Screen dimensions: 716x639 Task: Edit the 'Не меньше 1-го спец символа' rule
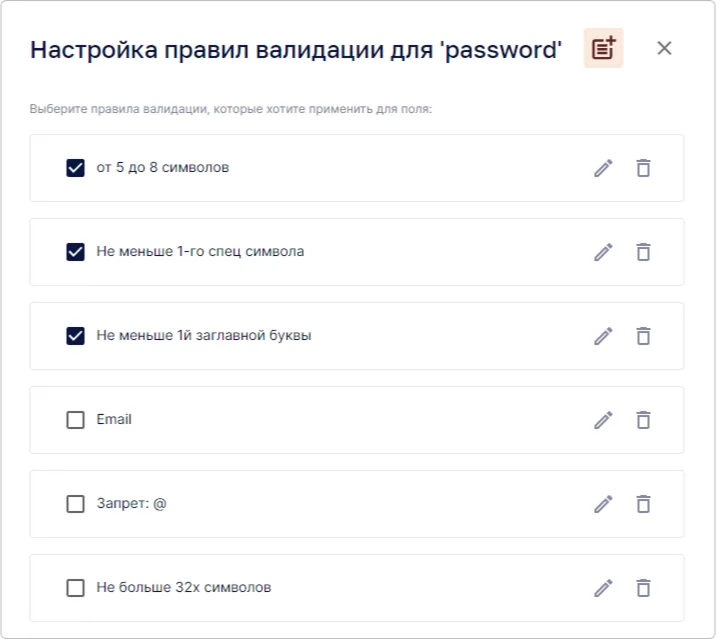coord(603,252)
